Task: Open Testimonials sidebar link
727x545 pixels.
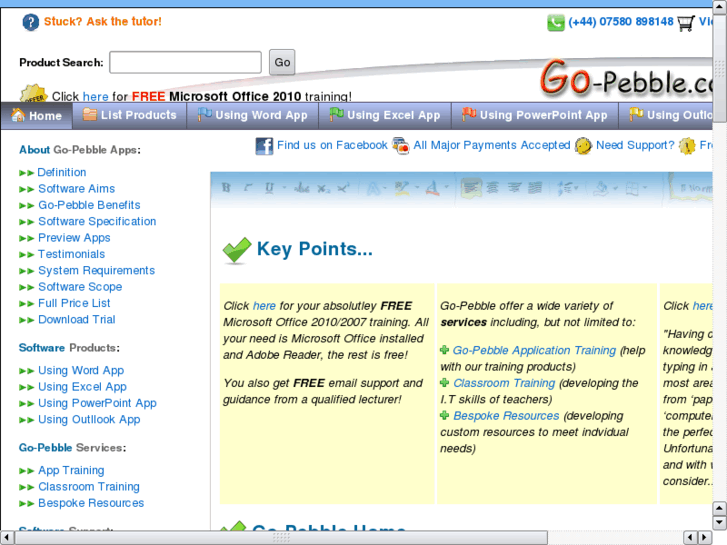Action: point(71,254)
